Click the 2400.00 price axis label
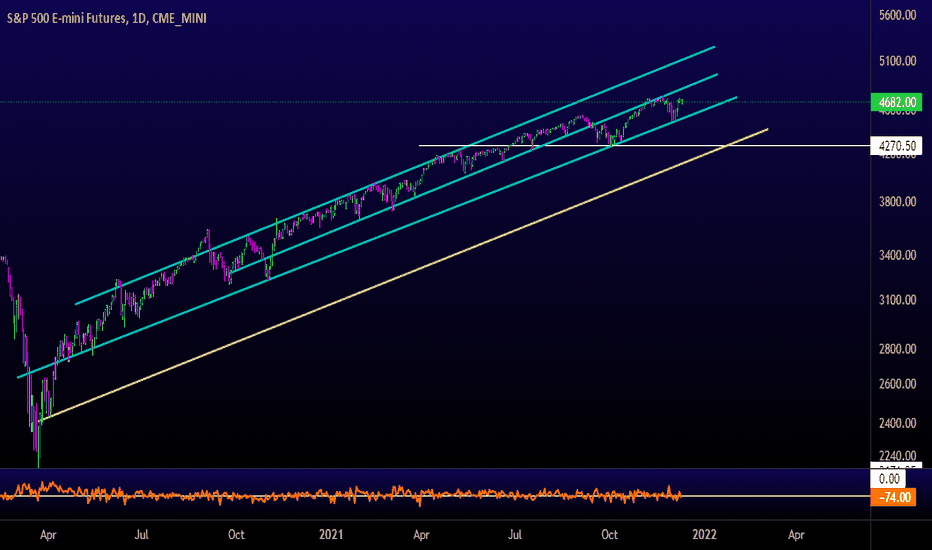The height and width of the screenshot is (550, 932). point(898,423)
